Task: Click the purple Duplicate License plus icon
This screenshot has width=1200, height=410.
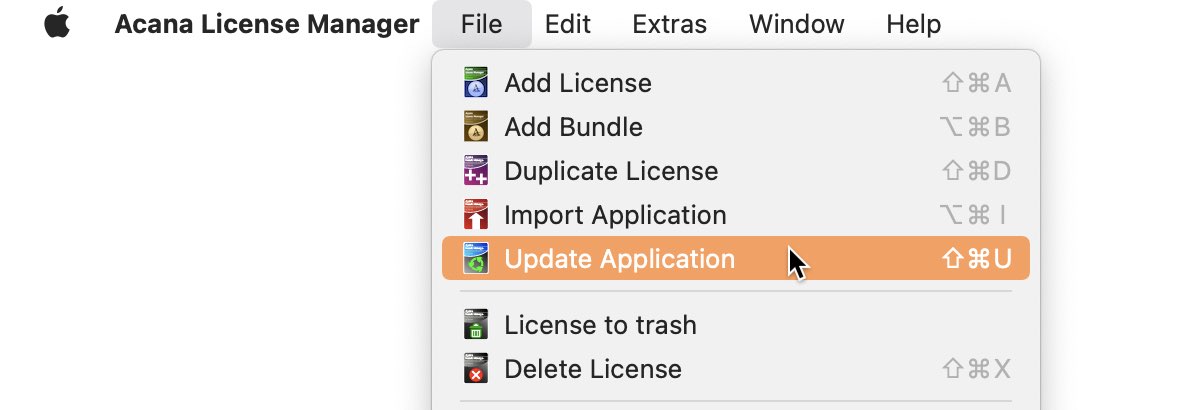Action: (476, 171)
